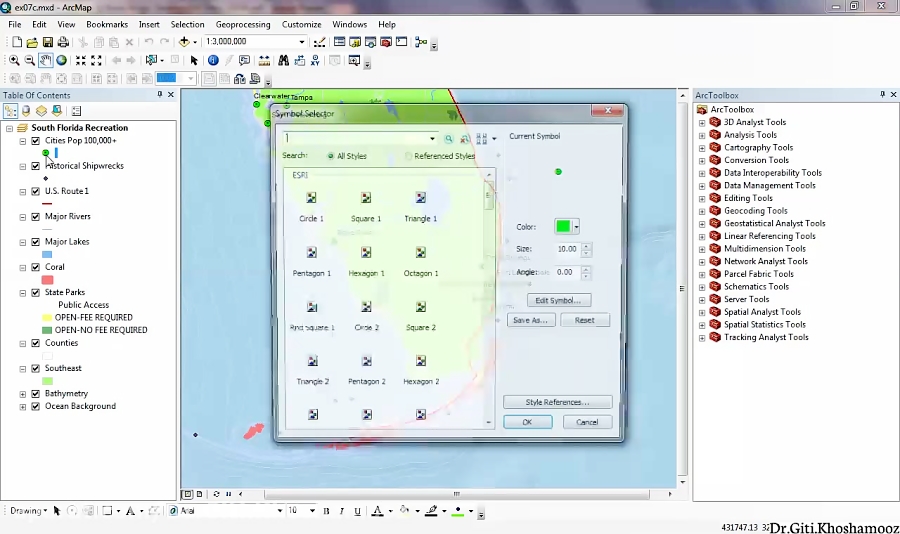Open the Geoprocessing menu
The image size is (900, 534).
tap(243, 24)
